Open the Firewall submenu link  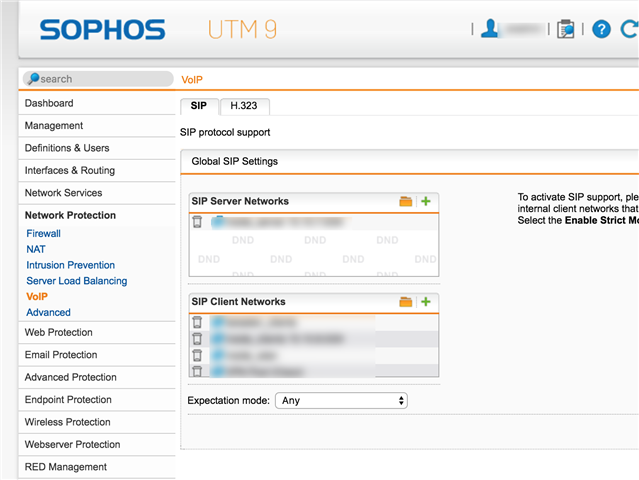tap(43, 233)
